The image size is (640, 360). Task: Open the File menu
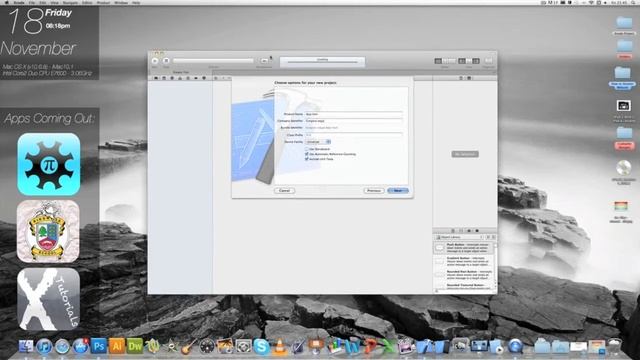tap(31, 2)
